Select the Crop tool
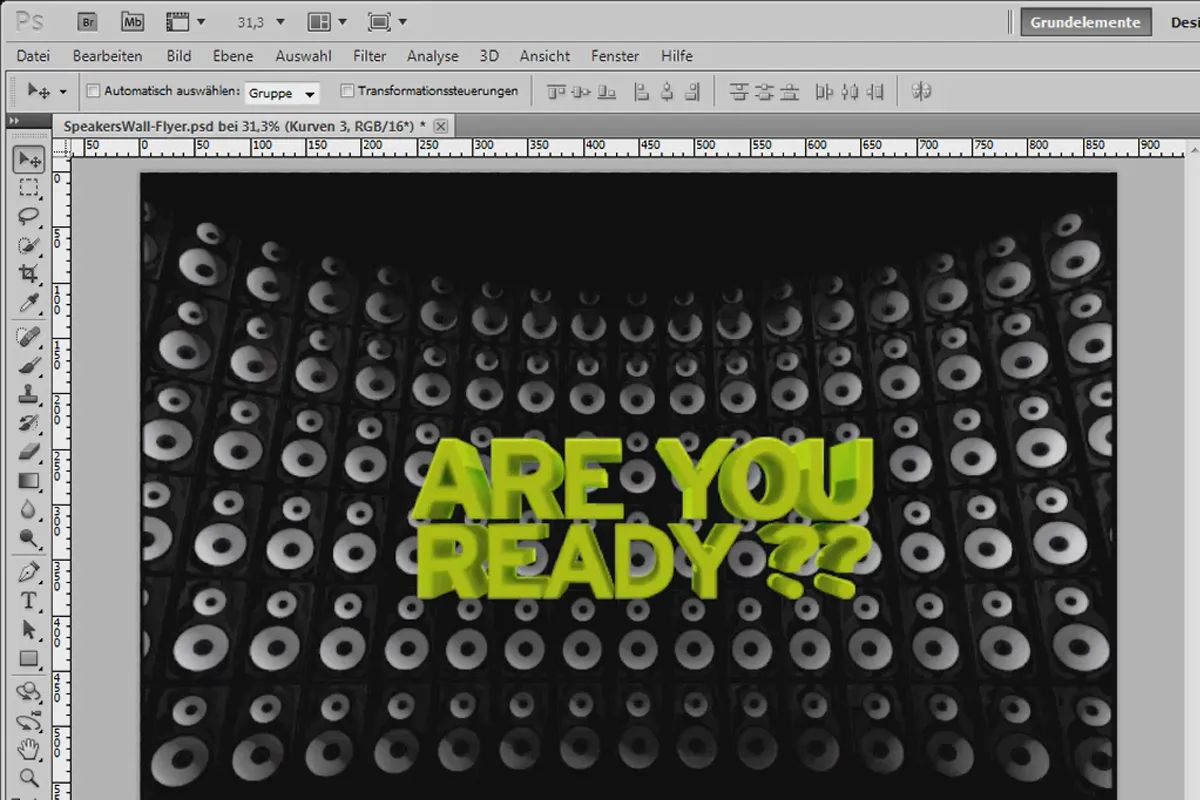The height and width of the screenshot is (800, 1200). coord(28,273)
